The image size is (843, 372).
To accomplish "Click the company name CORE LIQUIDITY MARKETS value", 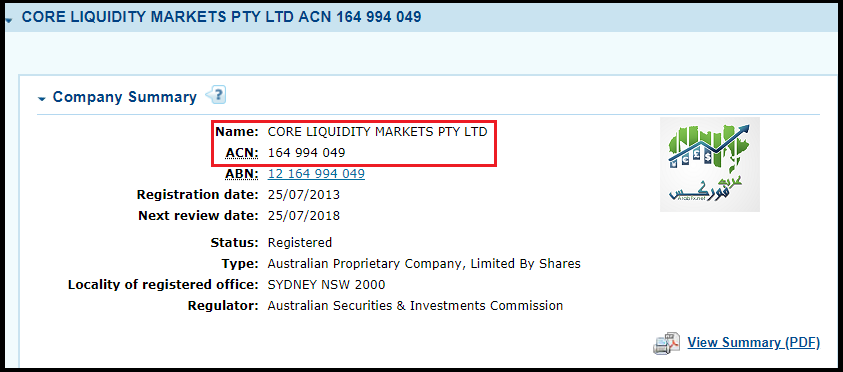I will (x=377, y=132).
